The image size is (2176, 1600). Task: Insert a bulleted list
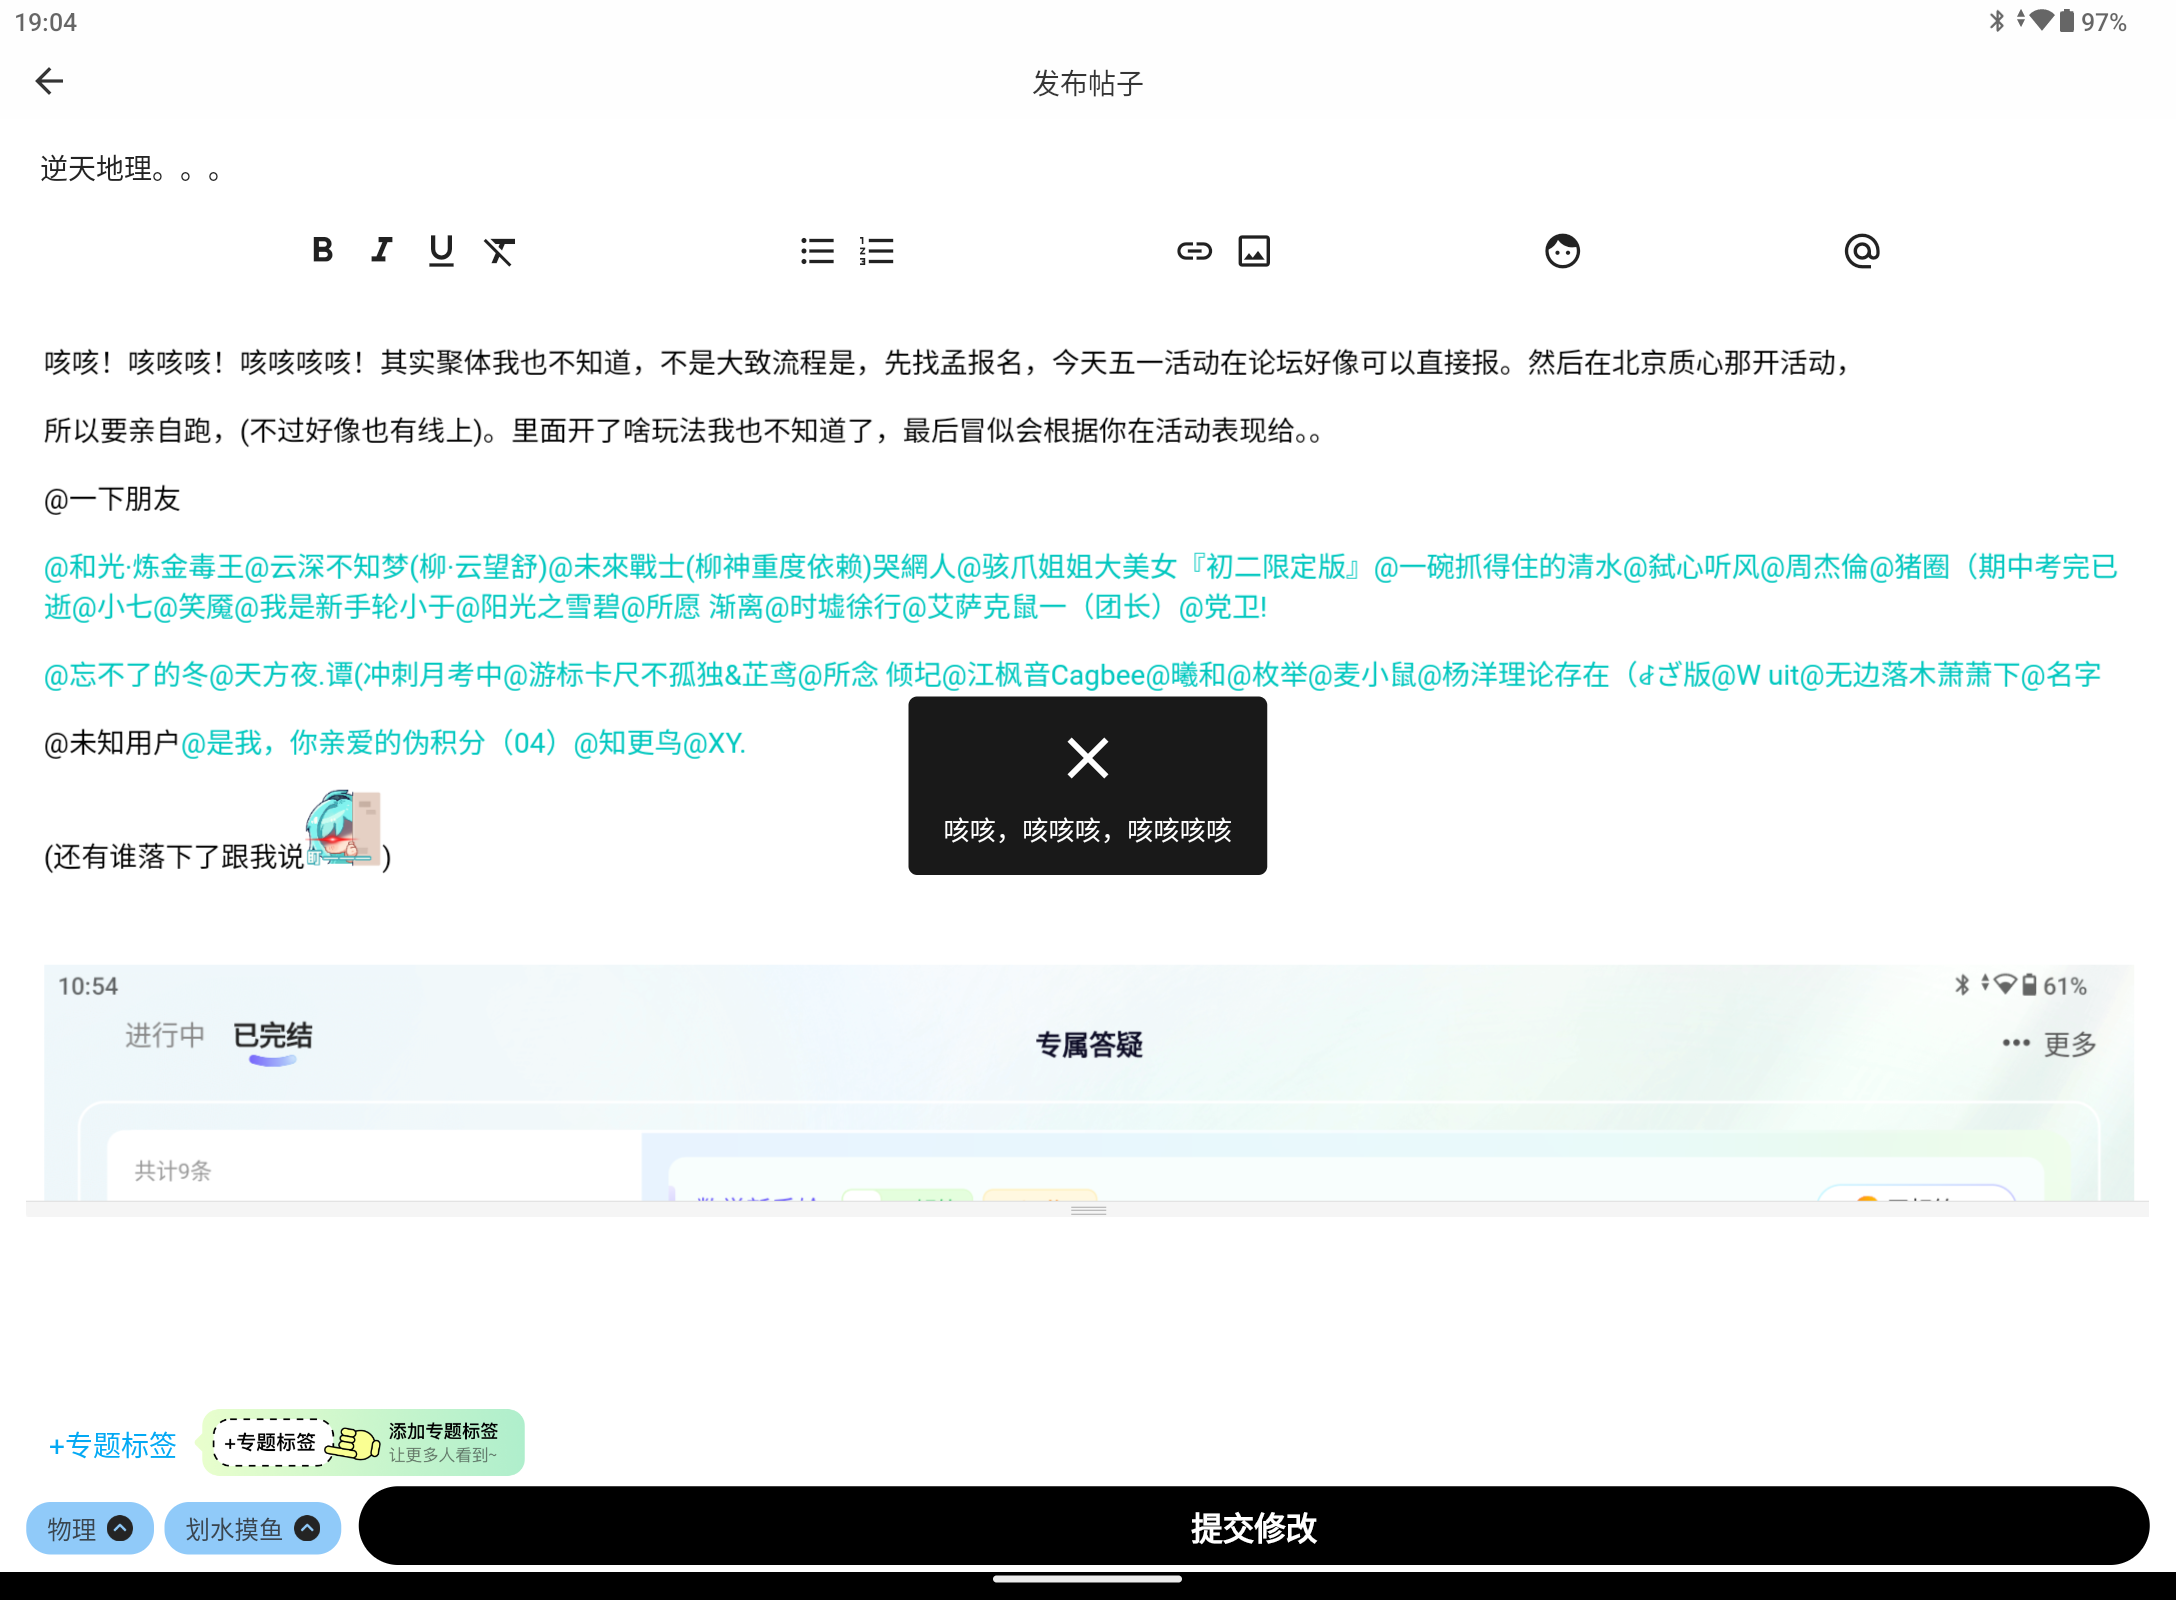[x=817, y=251]
